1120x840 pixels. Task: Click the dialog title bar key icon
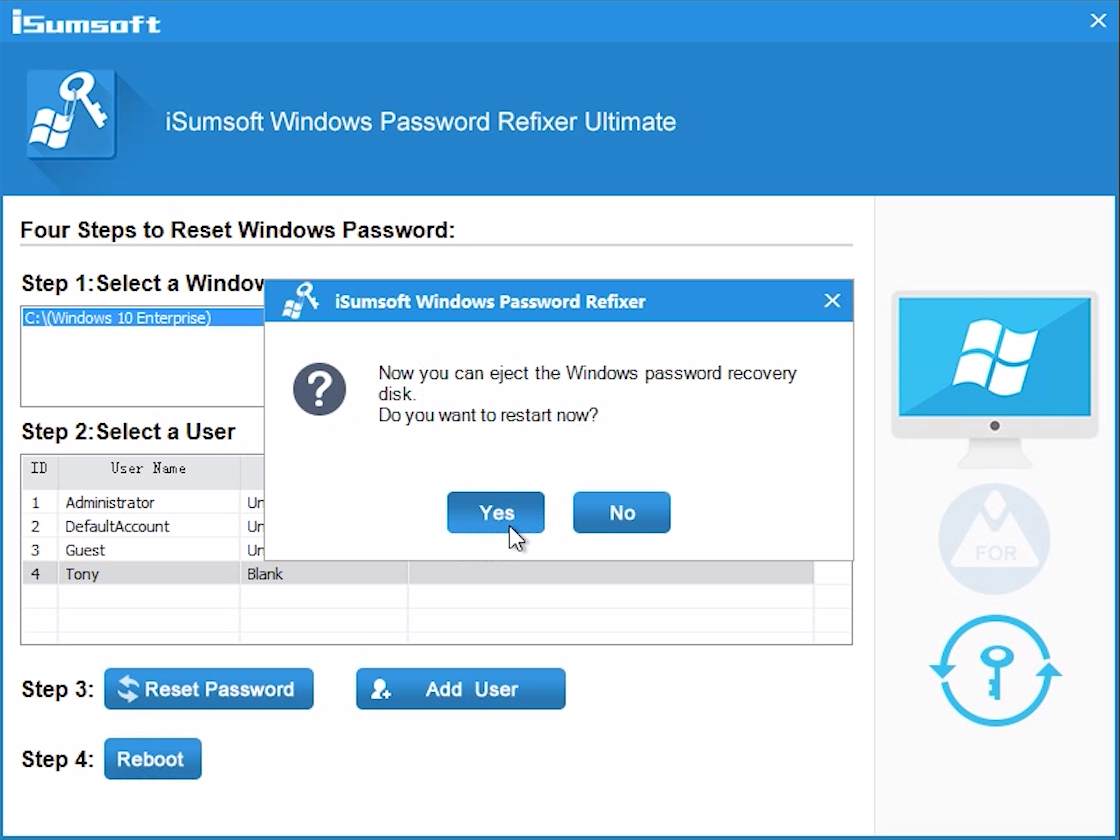300,301
